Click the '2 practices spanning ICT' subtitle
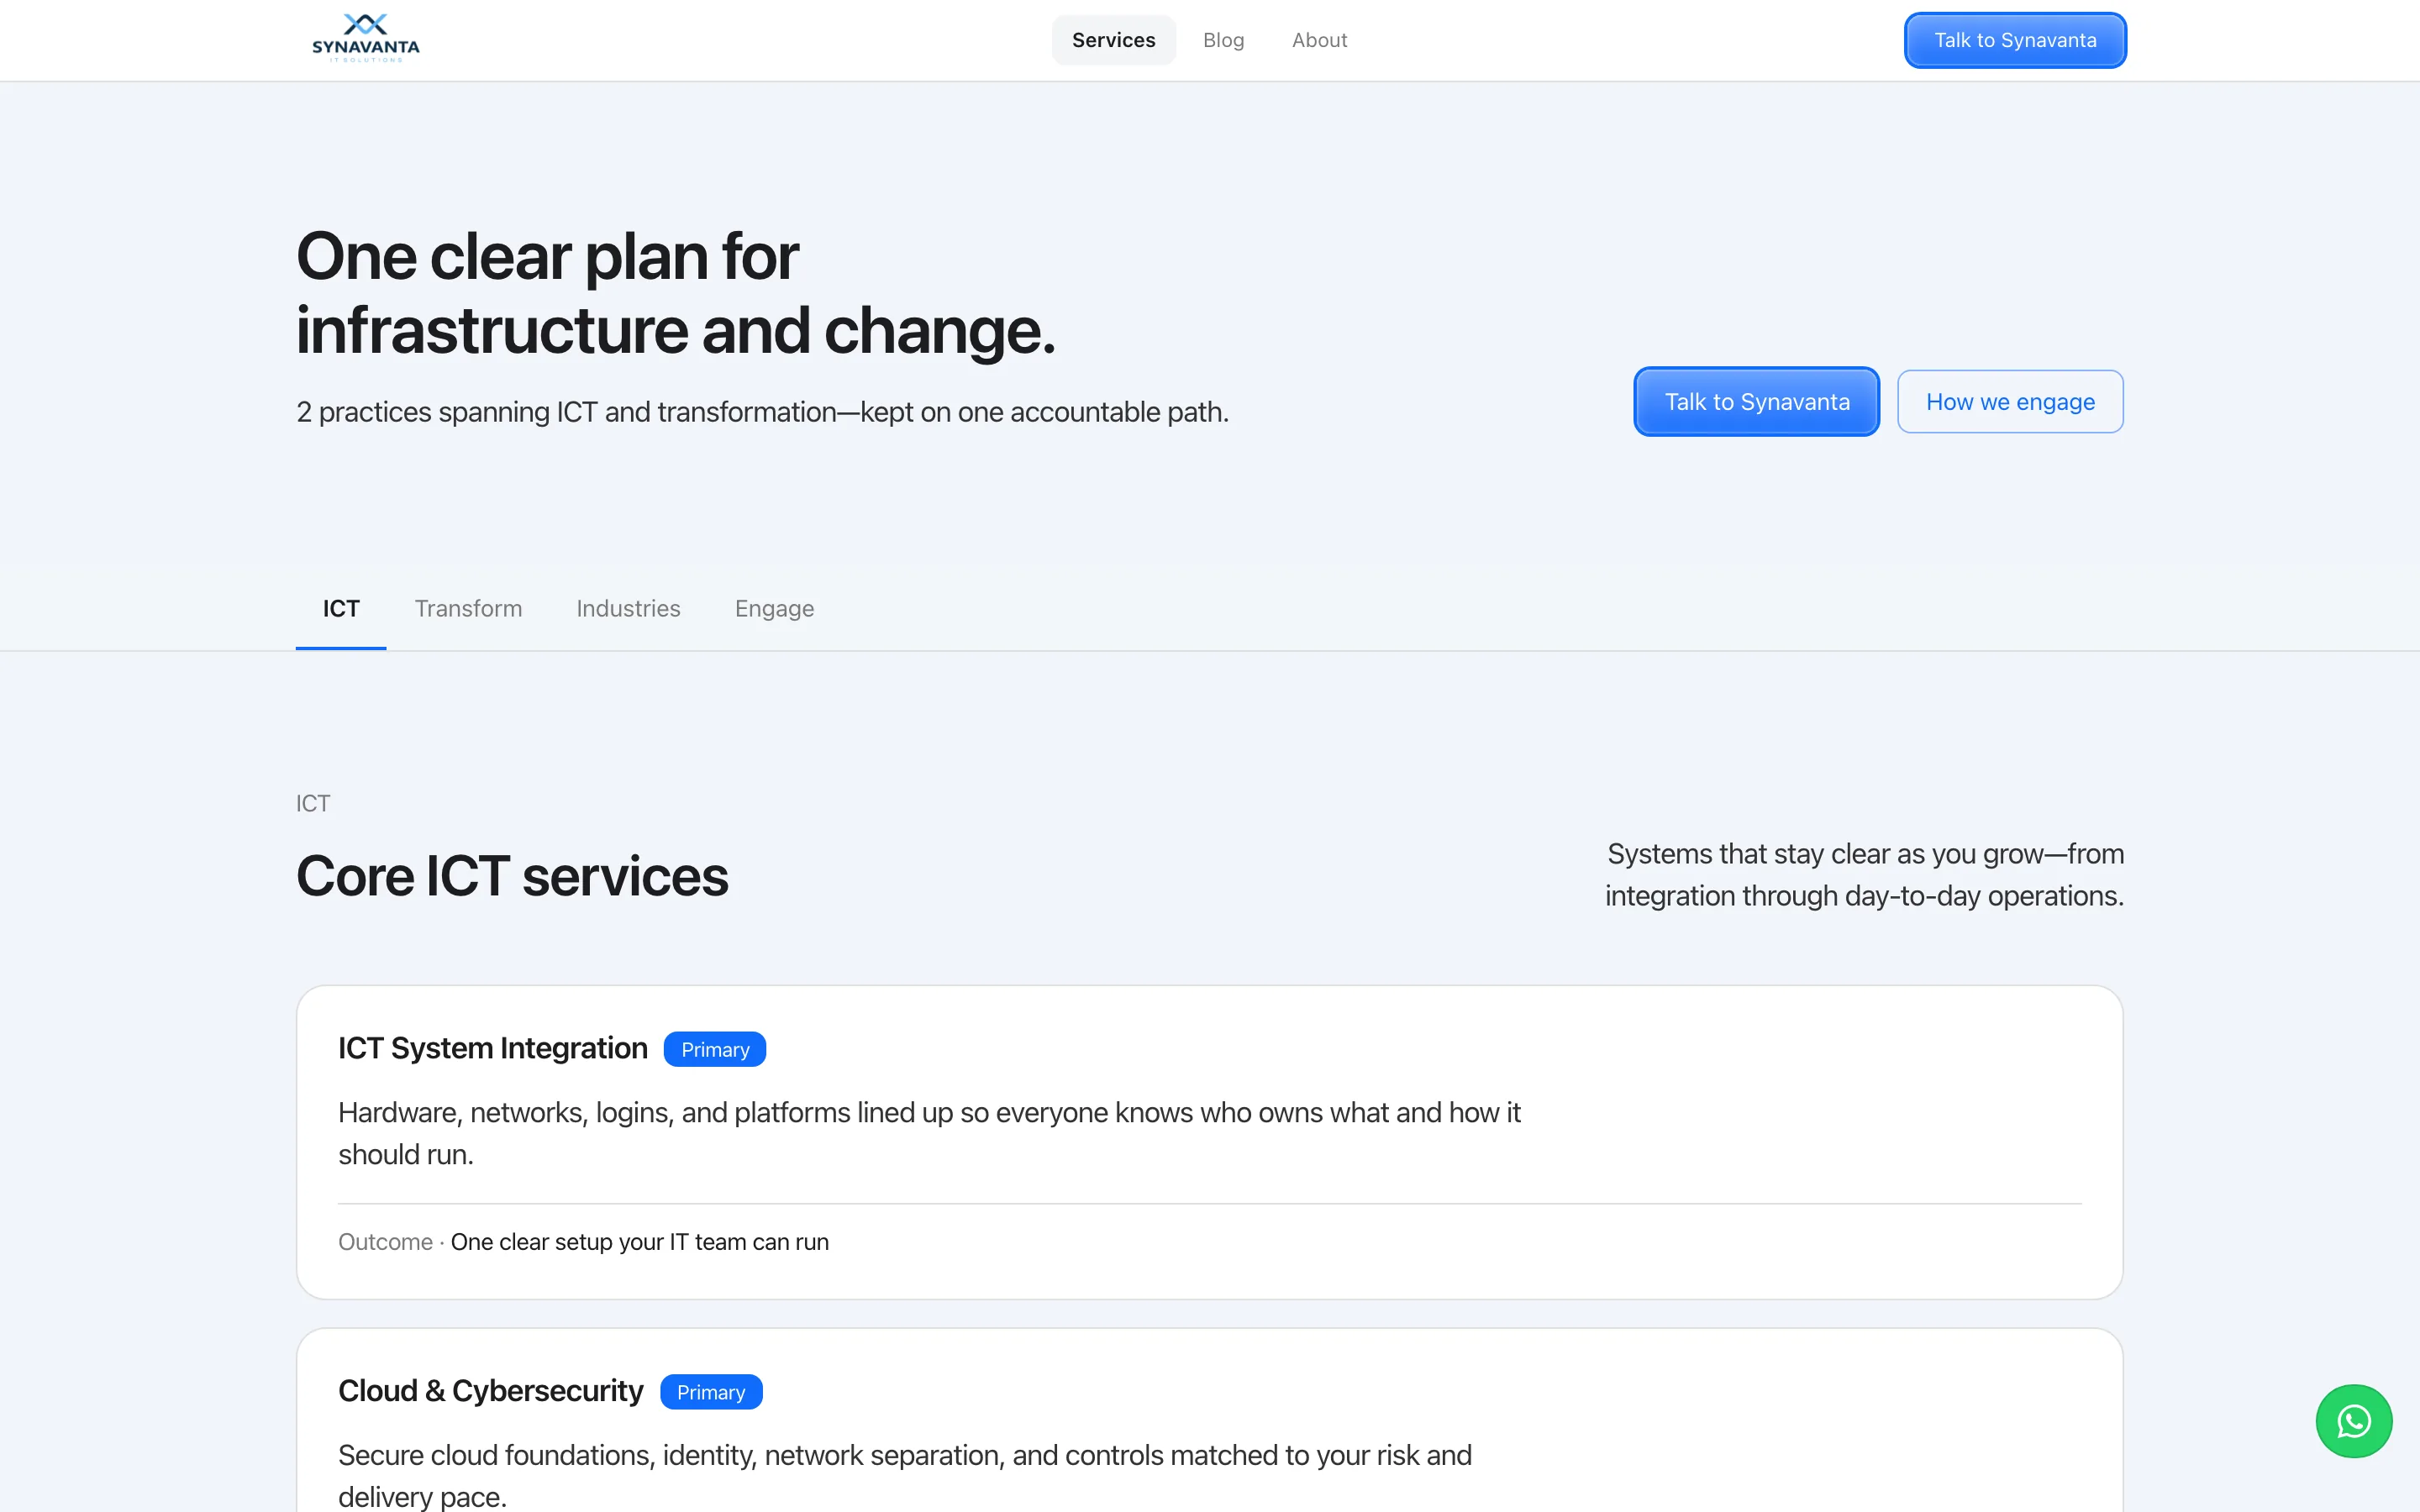This screenshot has height=1512, width=2420. 763,412
